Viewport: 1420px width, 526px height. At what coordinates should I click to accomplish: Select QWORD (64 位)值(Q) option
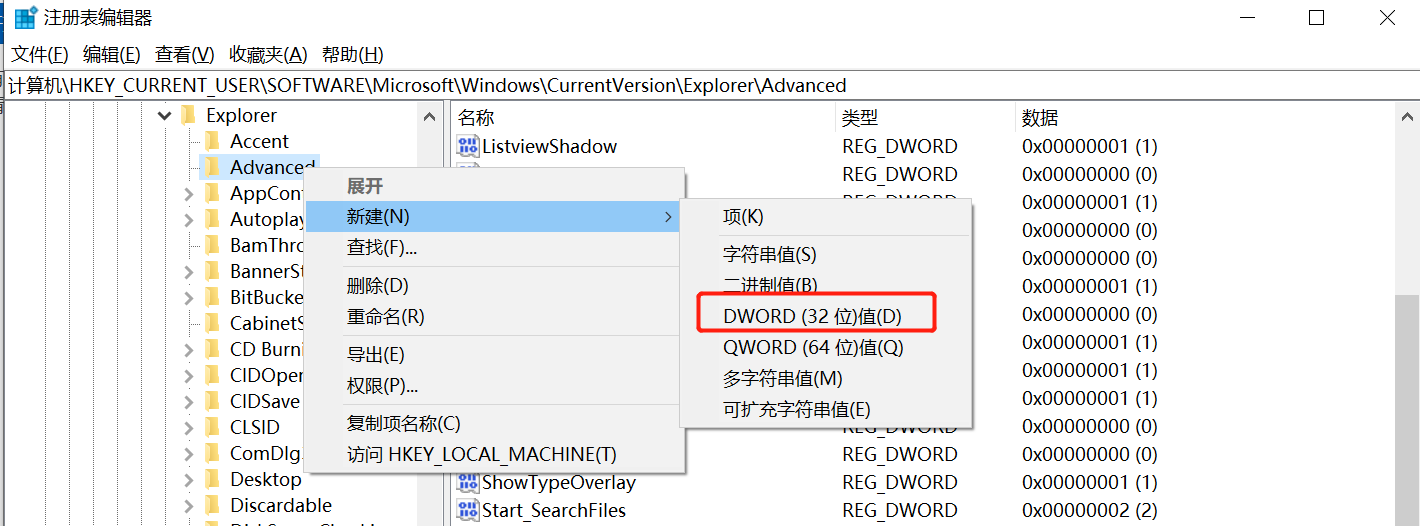pos(825,348)
